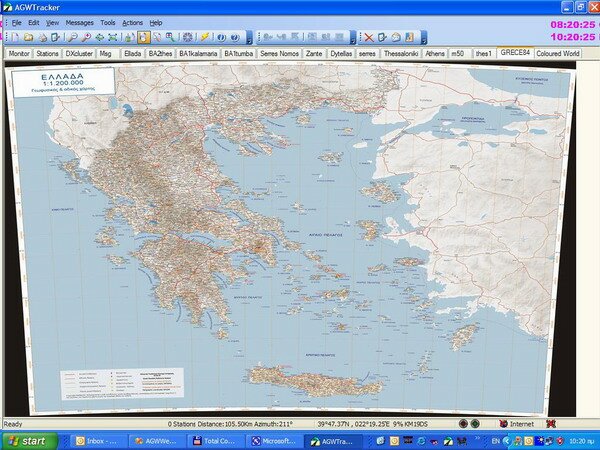Click the Zoom out magnifier icon
Screen dimensions: 600x450
point(73,38)
